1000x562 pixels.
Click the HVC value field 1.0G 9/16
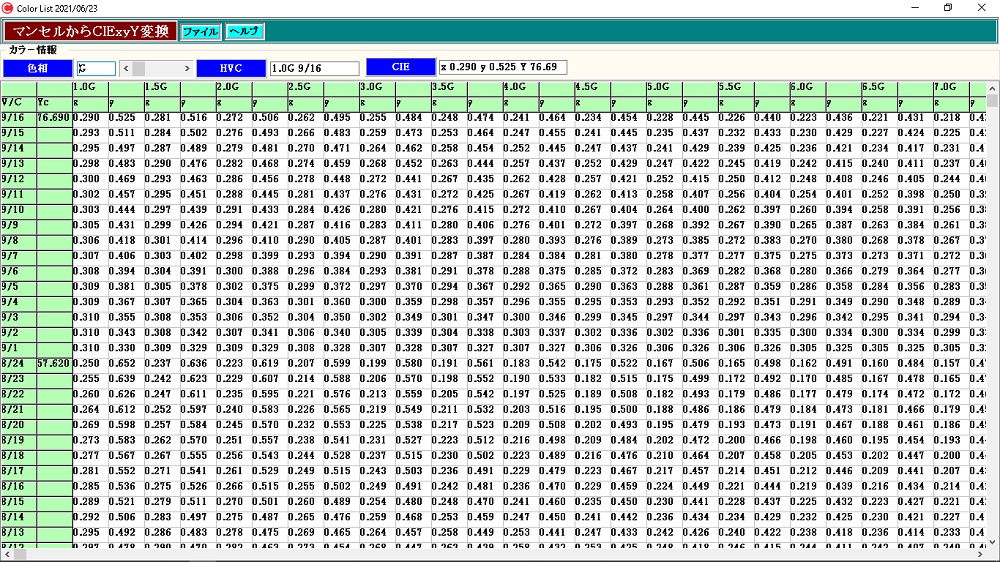pos(314,68)
